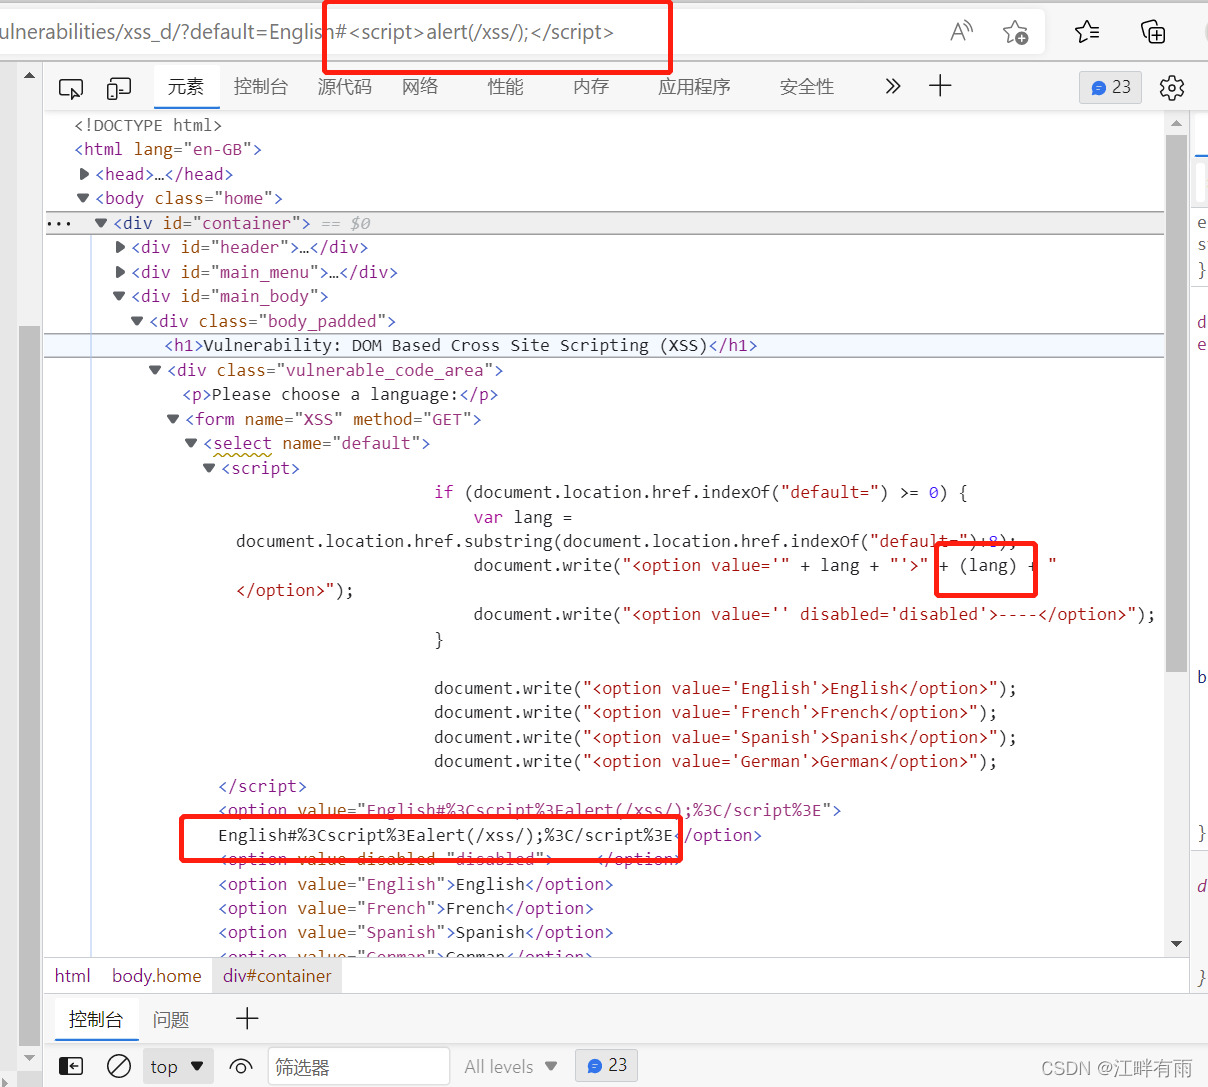This screenshot has height=1087, width=1208.
Task: Expand the head element node
Action: coord(85,174)
